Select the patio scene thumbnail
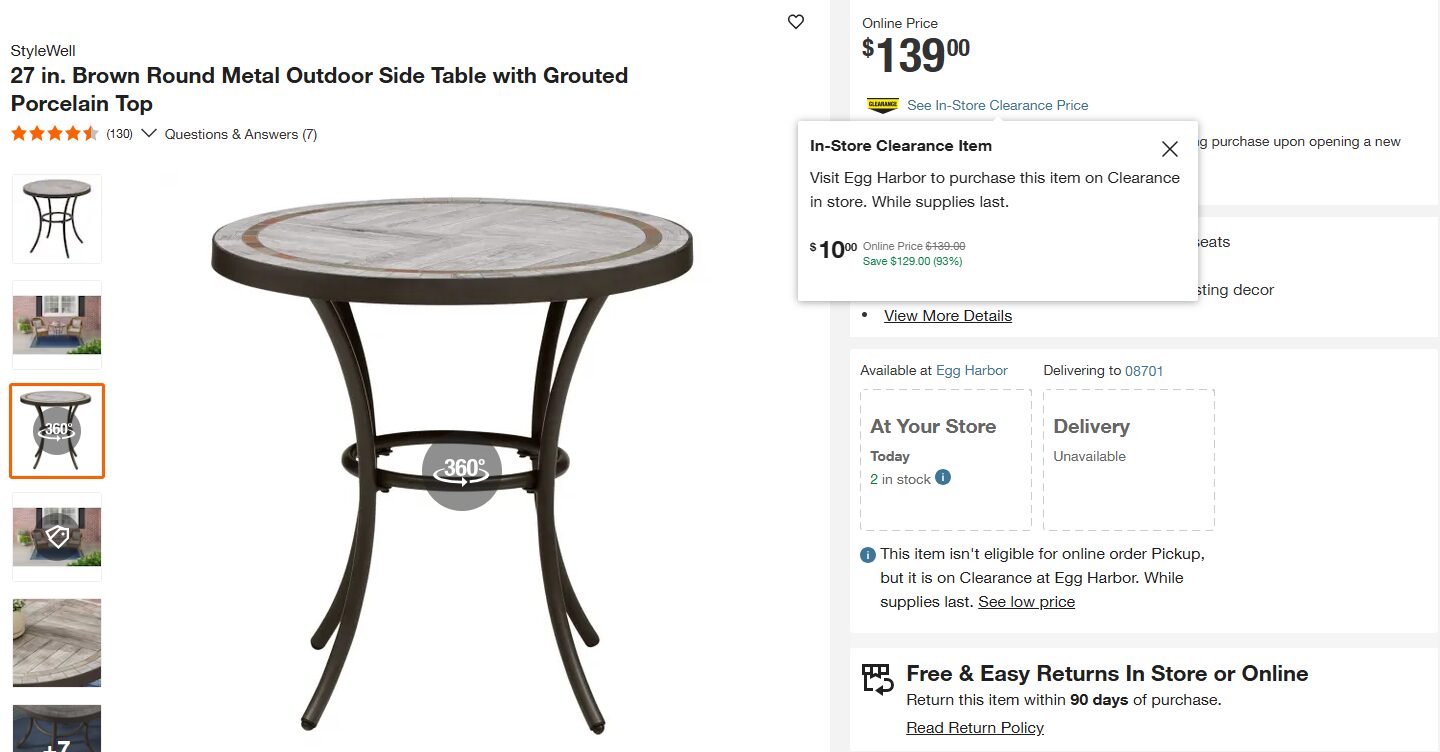 [57, 325]
